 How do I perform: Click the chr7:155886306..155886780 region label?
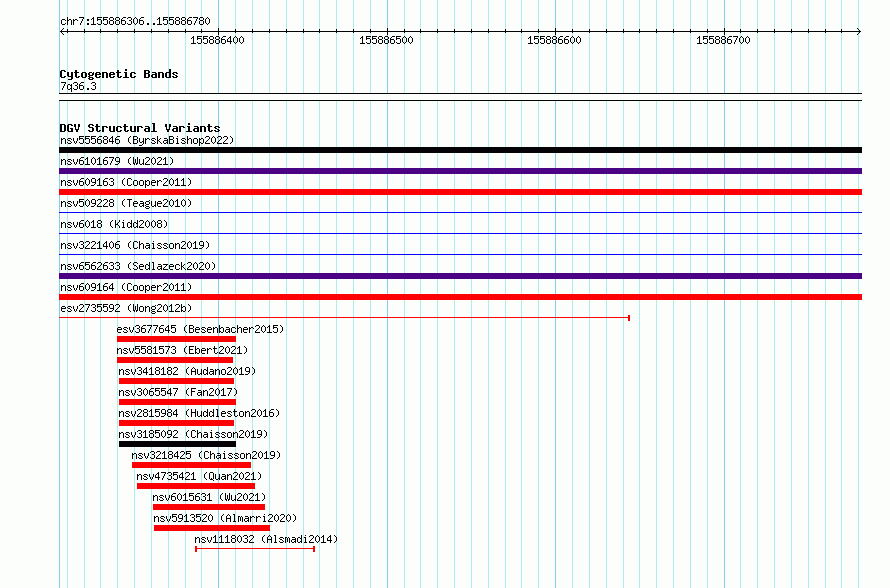point(135,21)
